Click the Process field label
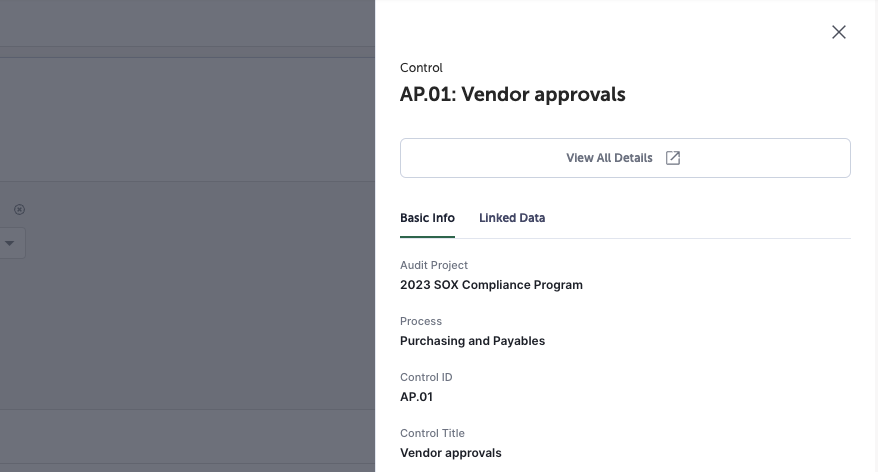The height and width of the screenshot is (472, 878). (x=421, y=321)
